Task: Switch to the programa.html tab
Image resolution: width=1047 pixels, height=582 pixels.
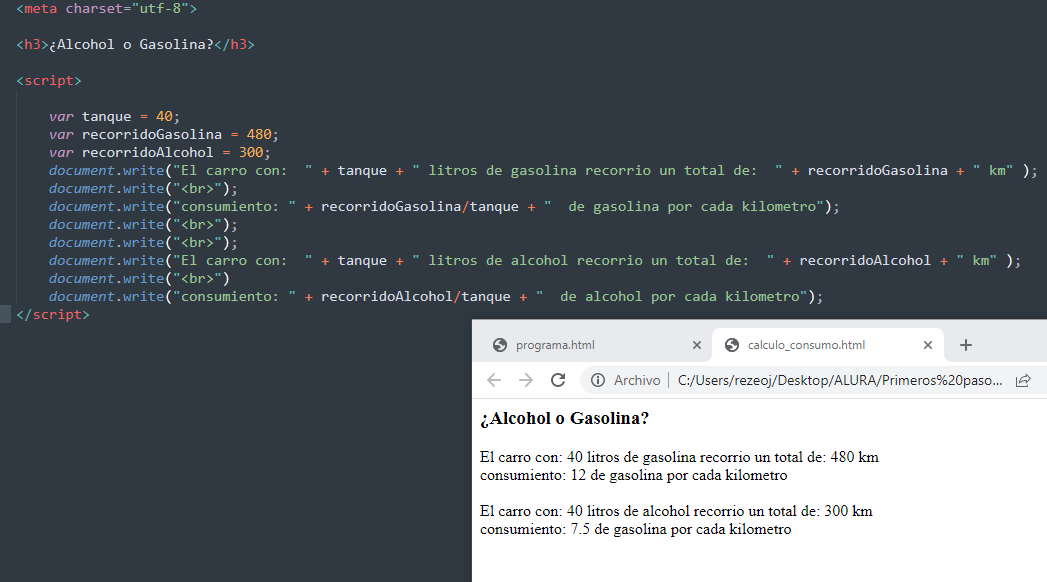Action: (x=593, y=345)
